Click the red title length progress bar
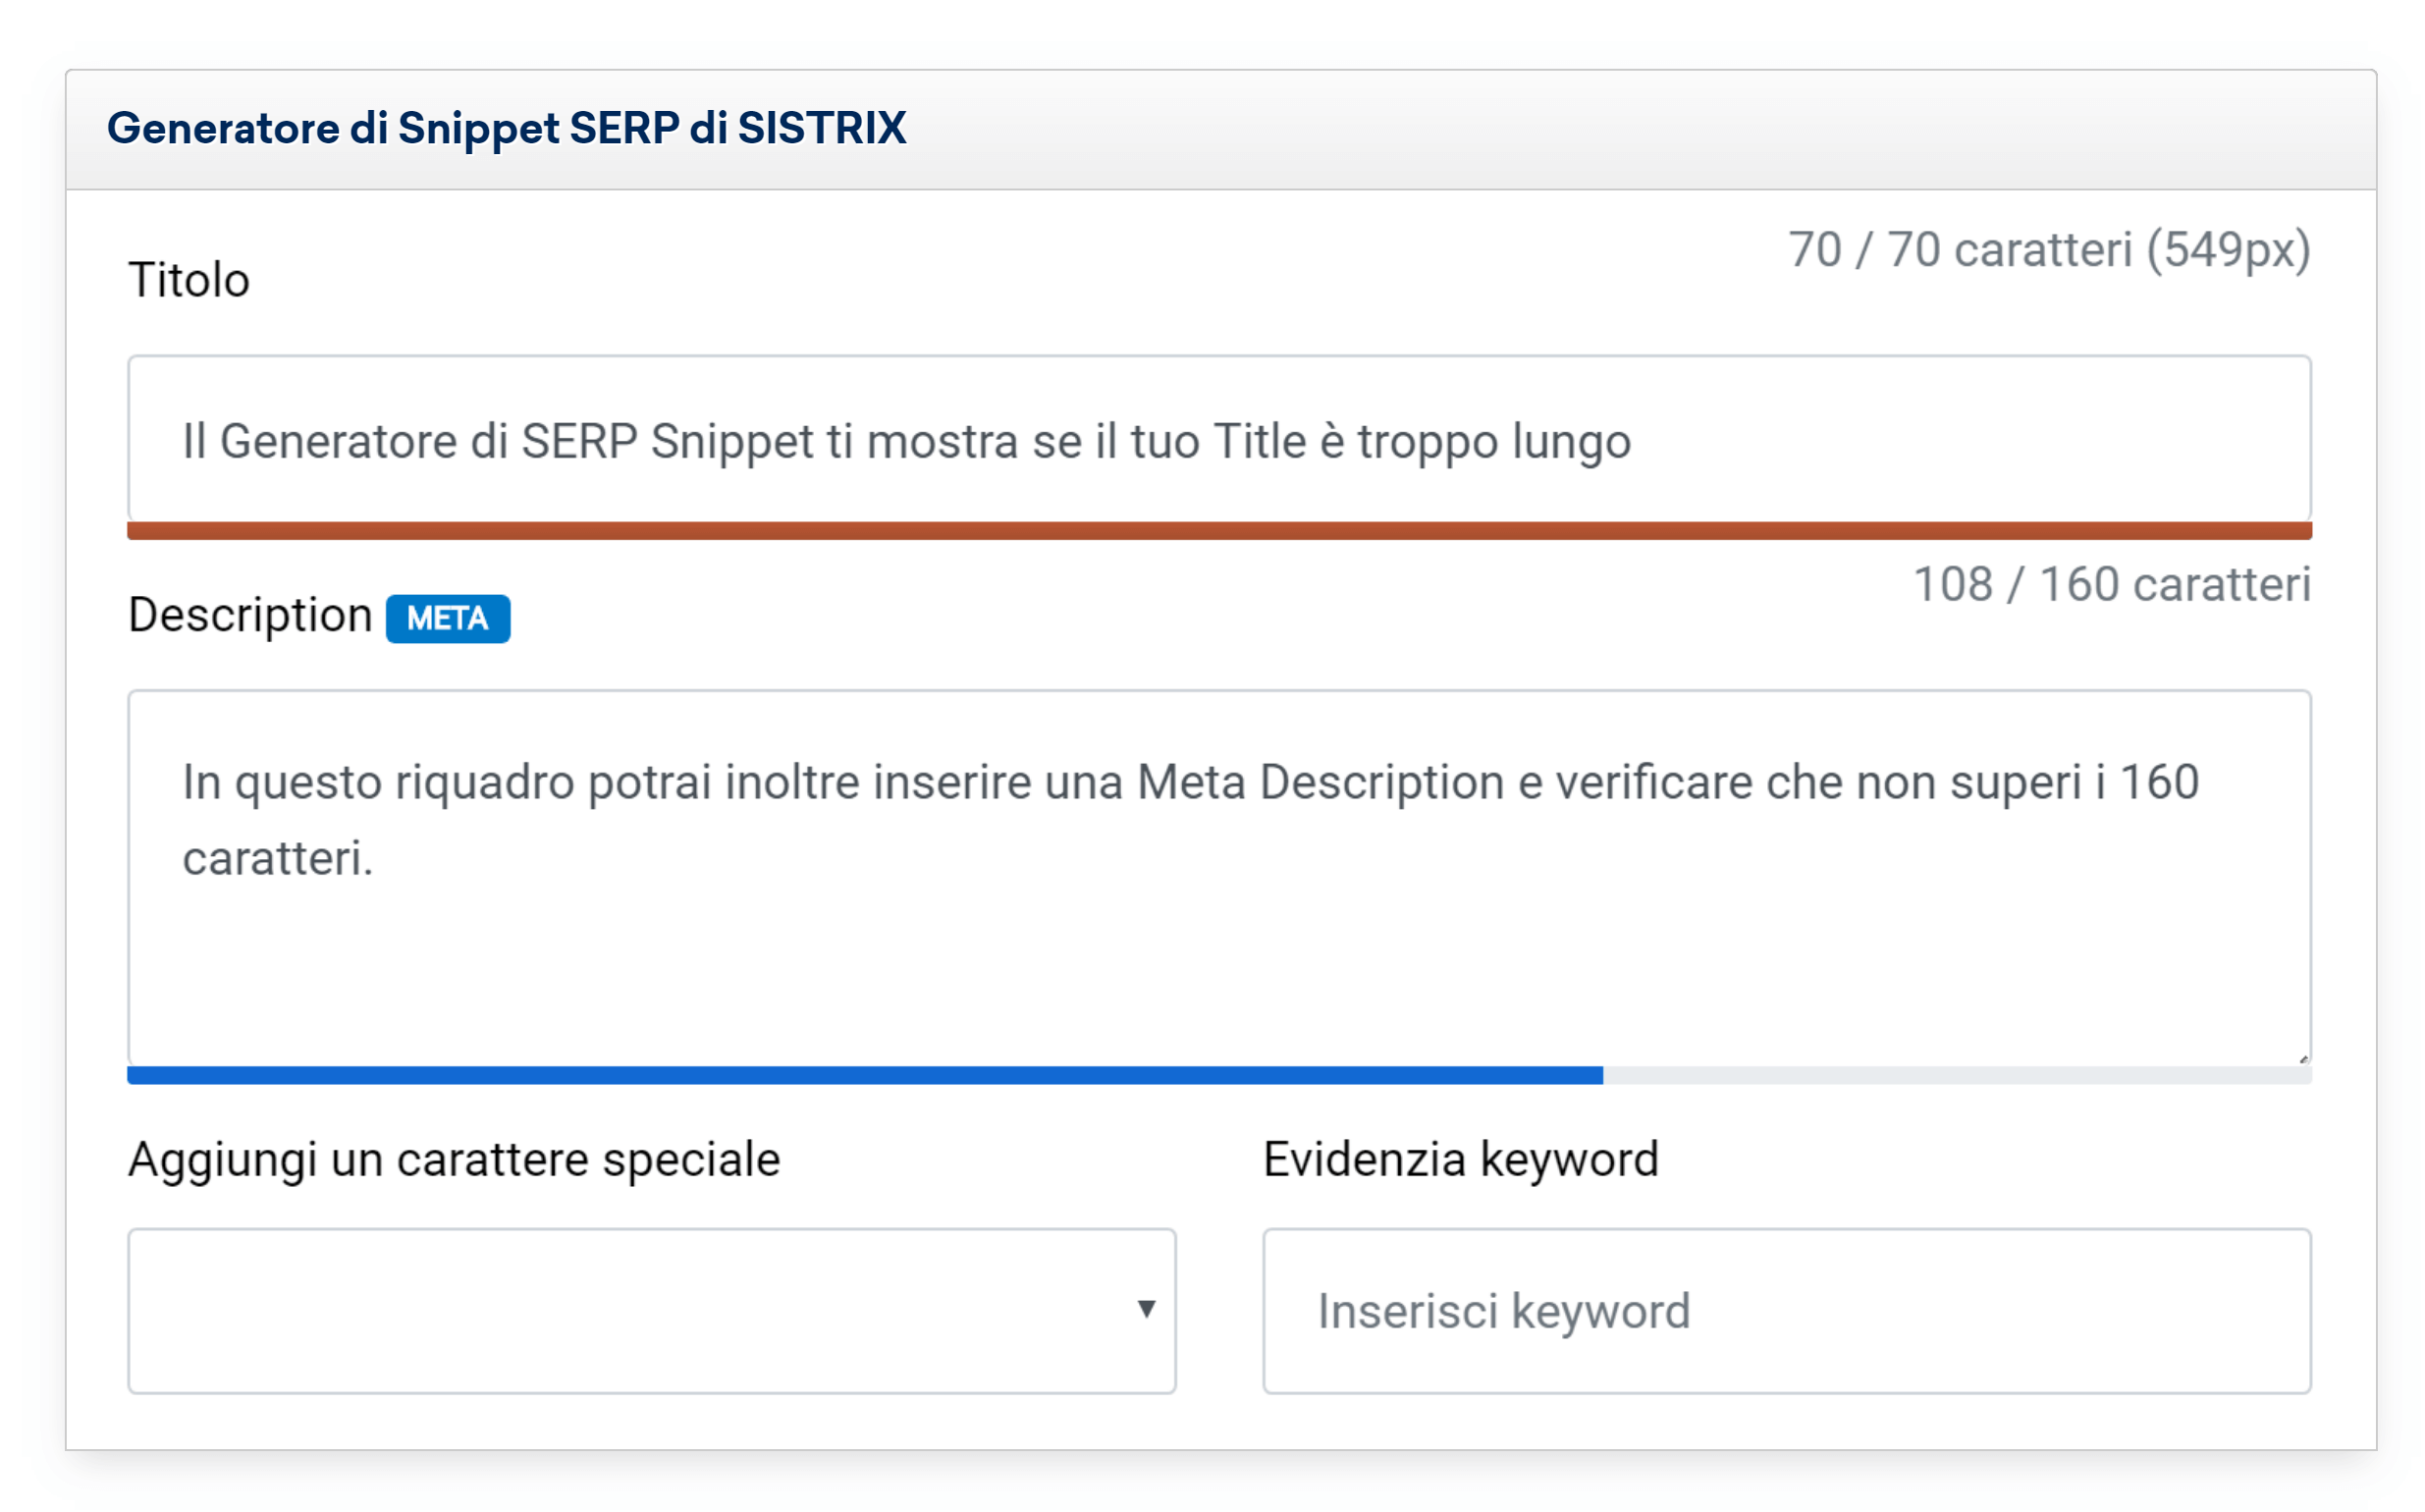This screenshot has width=2425, height=1512. [x=1218, y=530]
